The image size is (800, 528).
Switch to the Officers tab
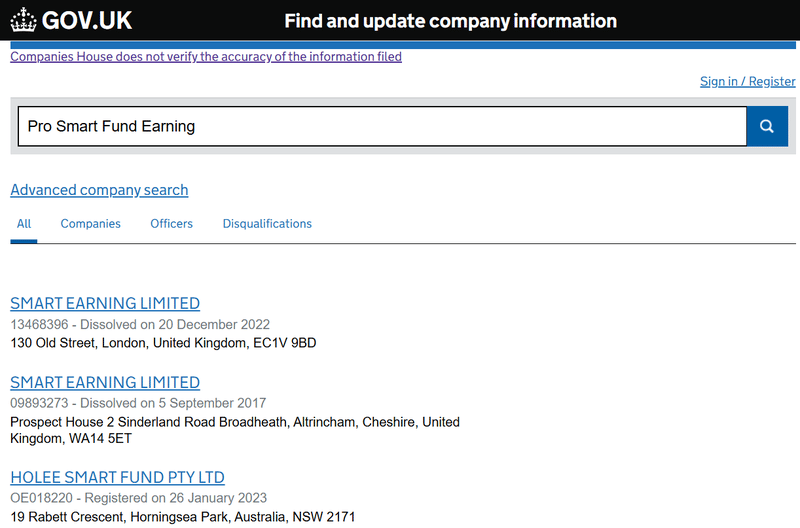tap(171, 224)
